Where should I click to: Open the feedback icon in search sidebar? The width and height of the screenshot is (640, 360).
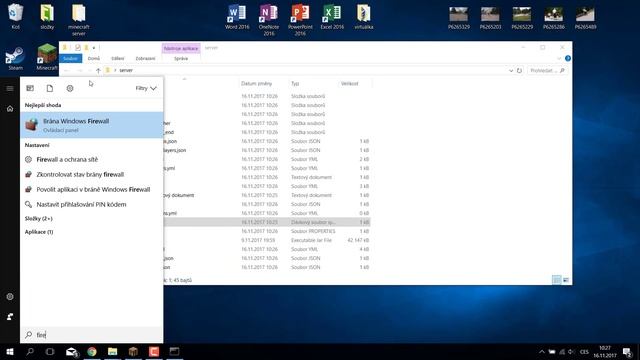pos(10,317)
